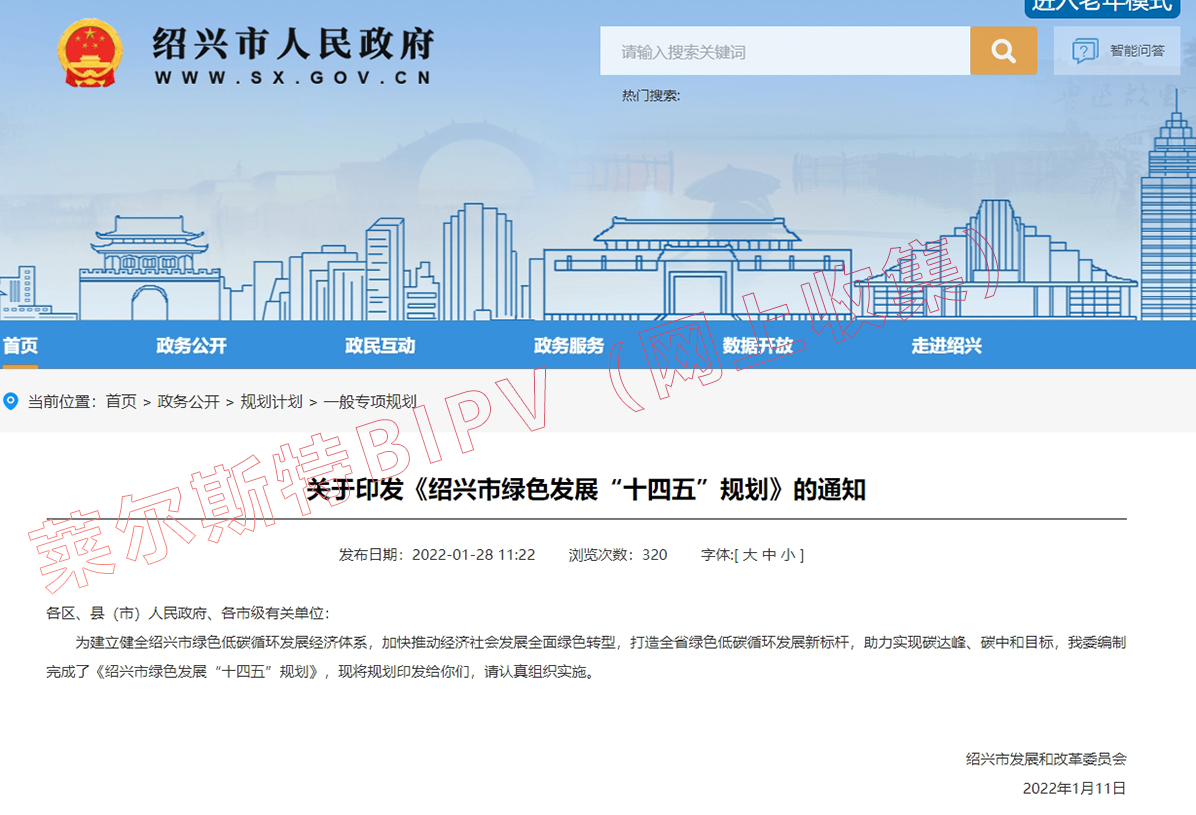Set font size to 小
Image resolution: width=1196 pixels, height=815 pixels.
click(x=788, y=555)
